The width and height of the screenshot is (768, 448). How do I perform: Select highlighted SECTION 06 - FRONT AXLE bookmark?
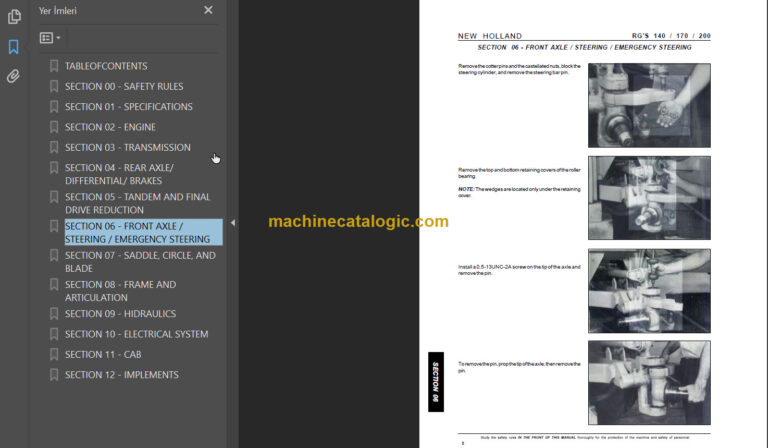144,232
